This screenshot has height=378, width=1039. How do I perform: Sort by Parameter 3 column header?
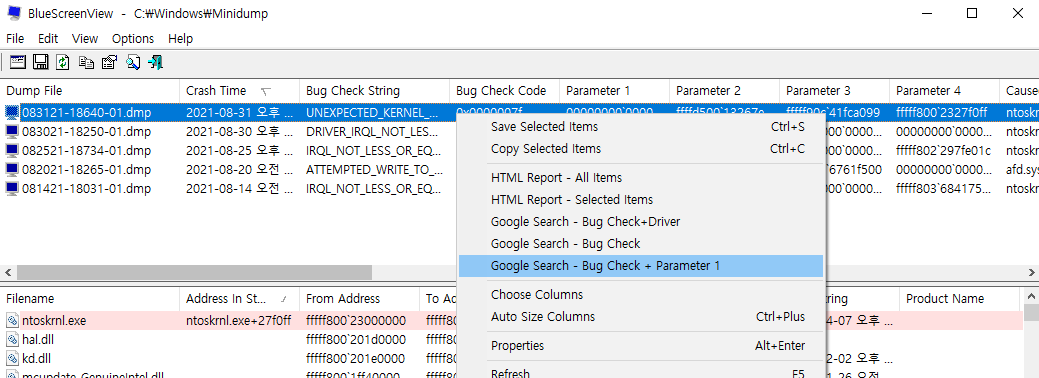pyautogui.click(x=834, y=91)
